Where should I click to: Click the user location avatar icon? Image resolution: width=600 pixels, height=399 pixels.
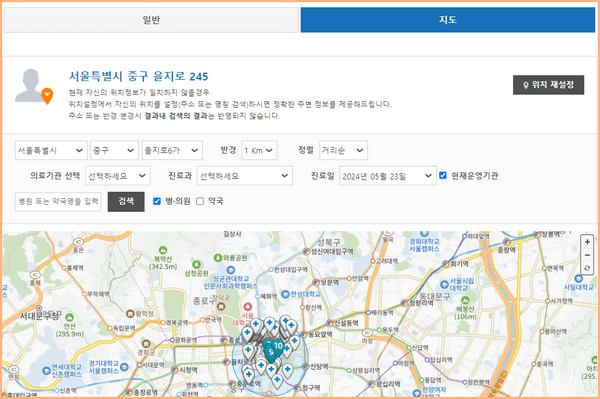[x=34, y=86]
